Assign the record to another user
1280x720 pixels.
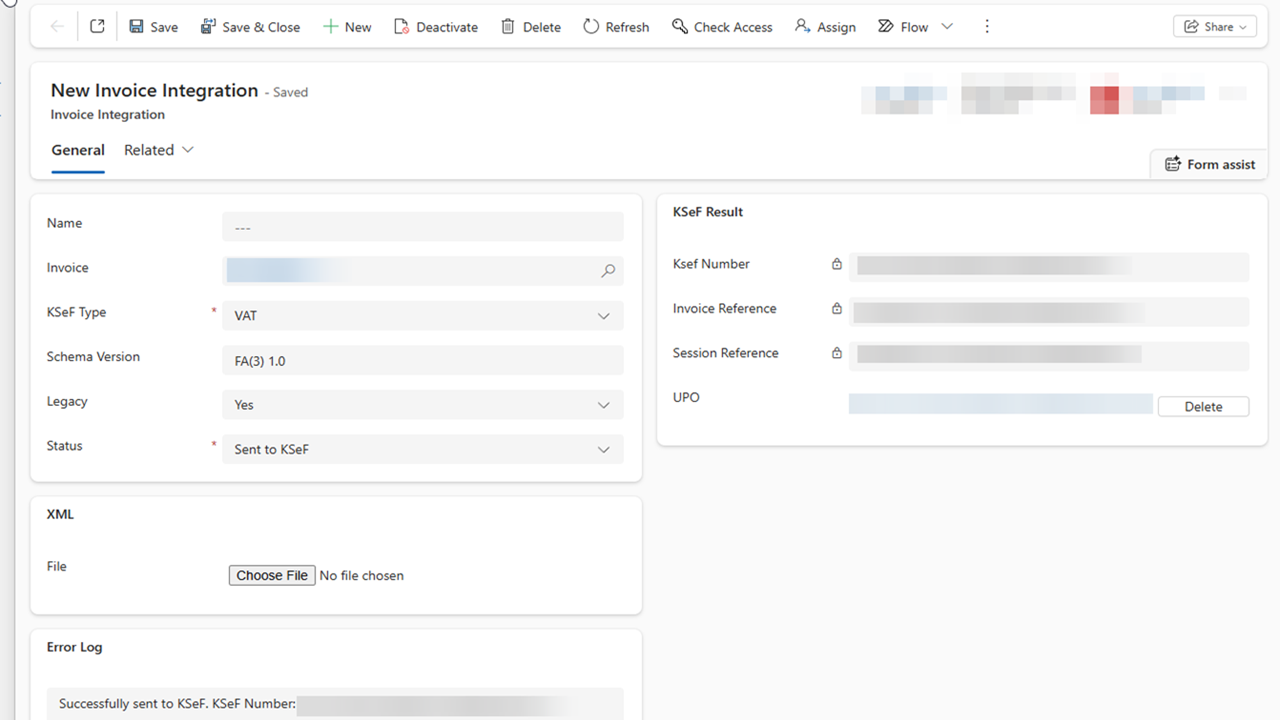825,27
